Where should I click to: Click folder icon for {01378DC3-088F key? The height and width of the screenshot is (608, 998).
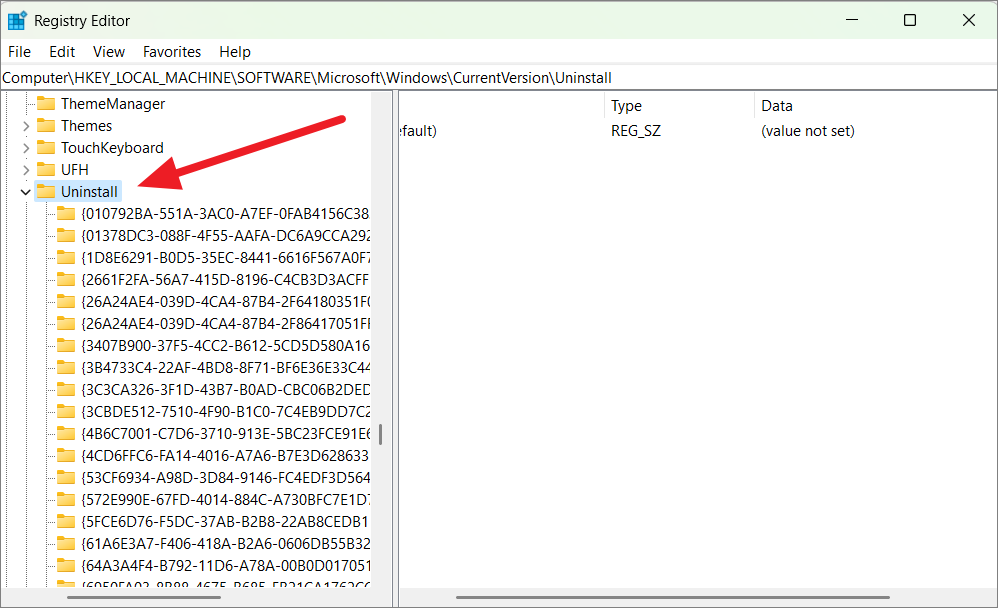[66, 236]
